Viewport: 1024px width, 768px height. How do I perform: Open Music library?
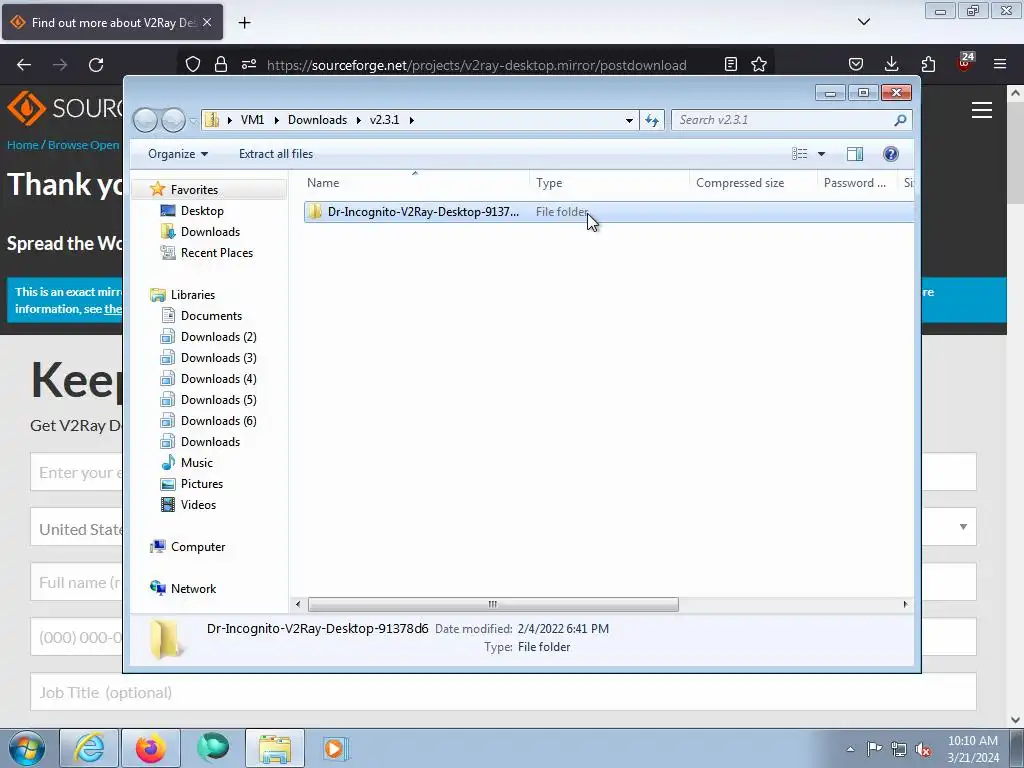pyautogui.click(x=197, y=462)
